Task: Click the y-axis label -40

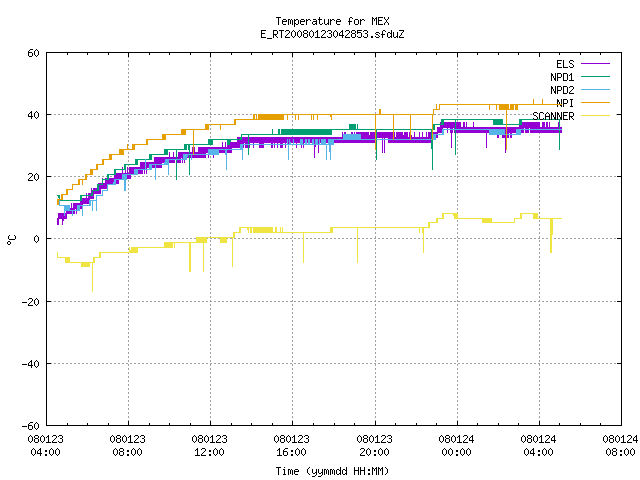Action: click(x=31, y=364)
